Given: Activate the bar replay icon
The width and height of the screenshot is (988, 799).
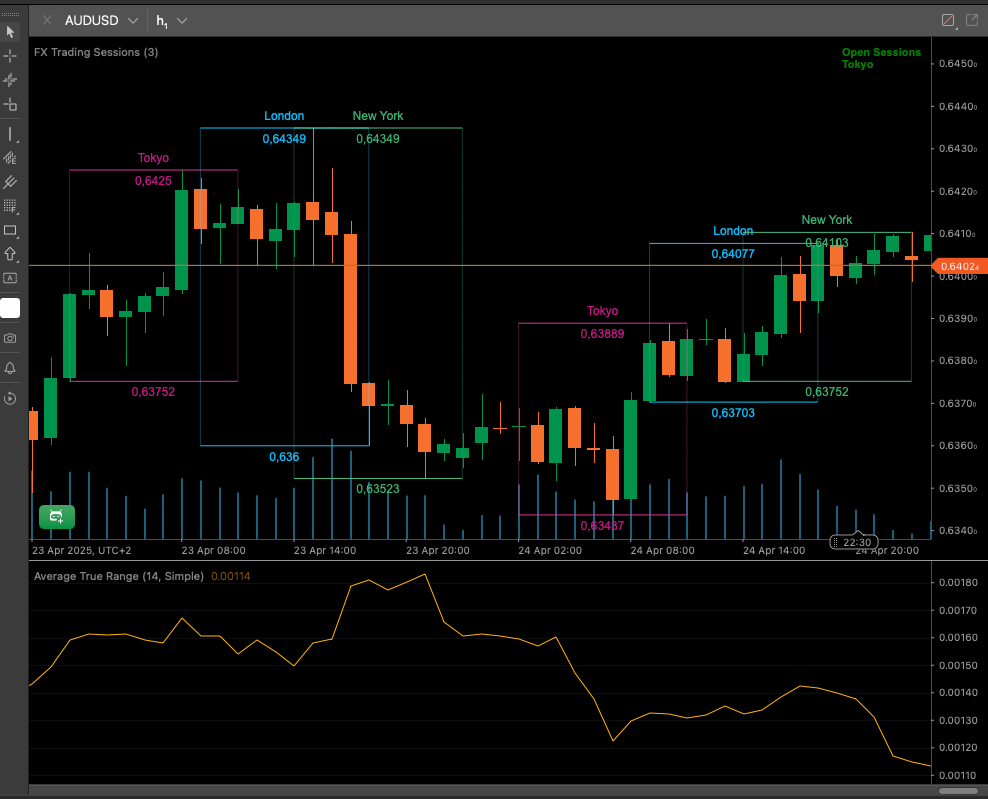Looking at the screenshot, I should click(10, 398).
